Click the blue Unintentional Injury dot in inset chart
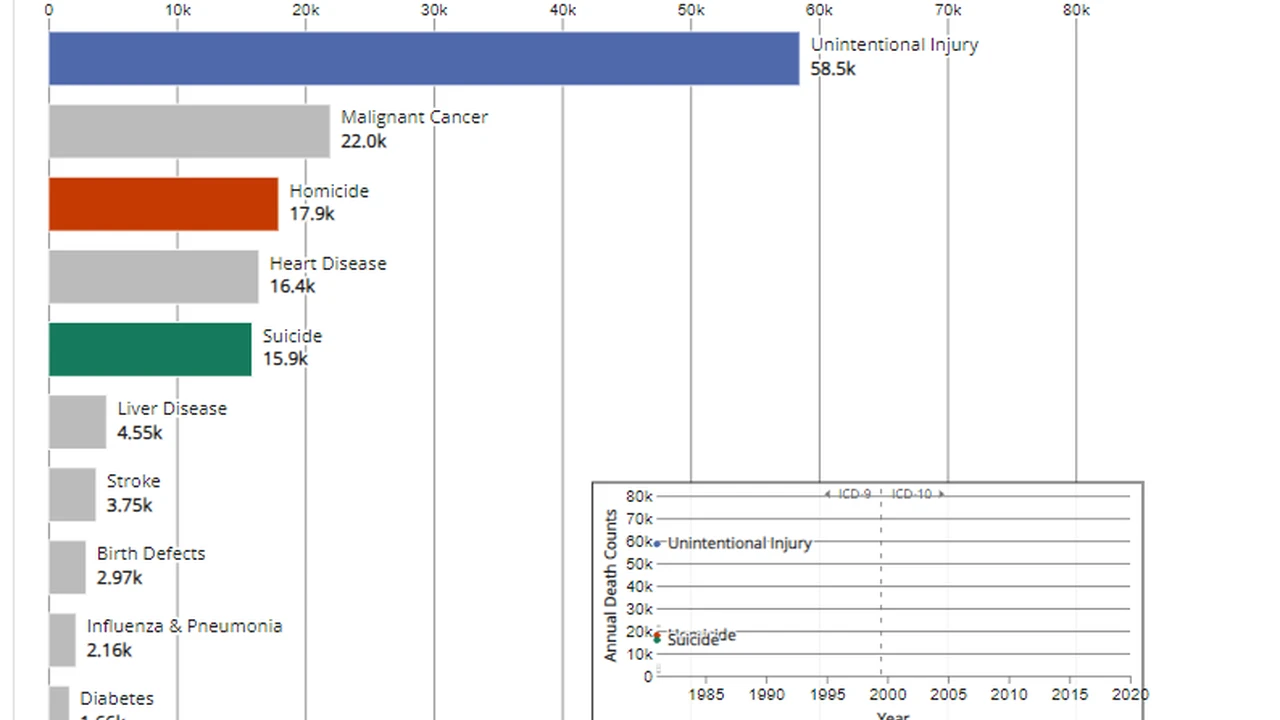1280x720 pixels. click(657, 543)
